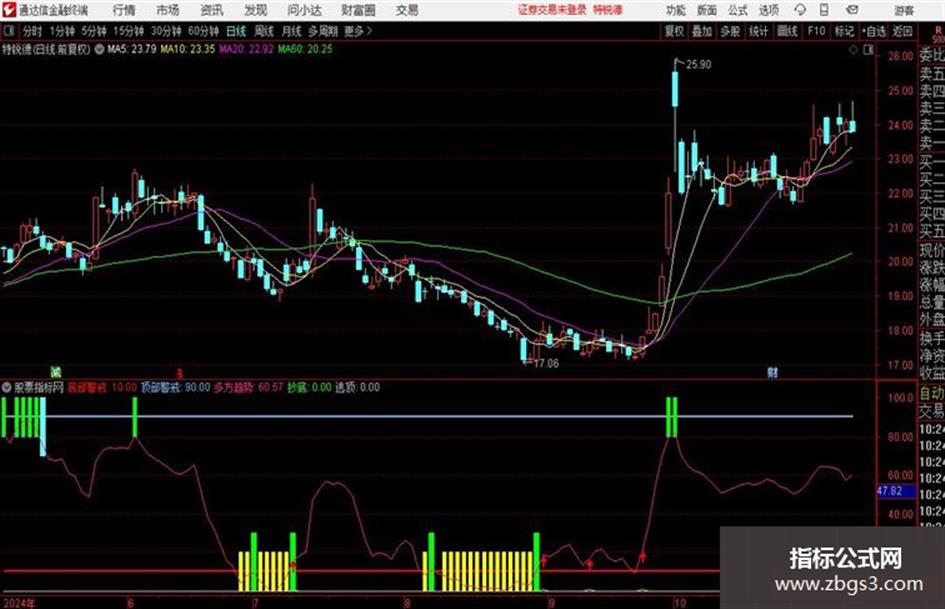
Task: Click the diamond icon above chart
Action: pyautogui.click(x=853, y=50)
